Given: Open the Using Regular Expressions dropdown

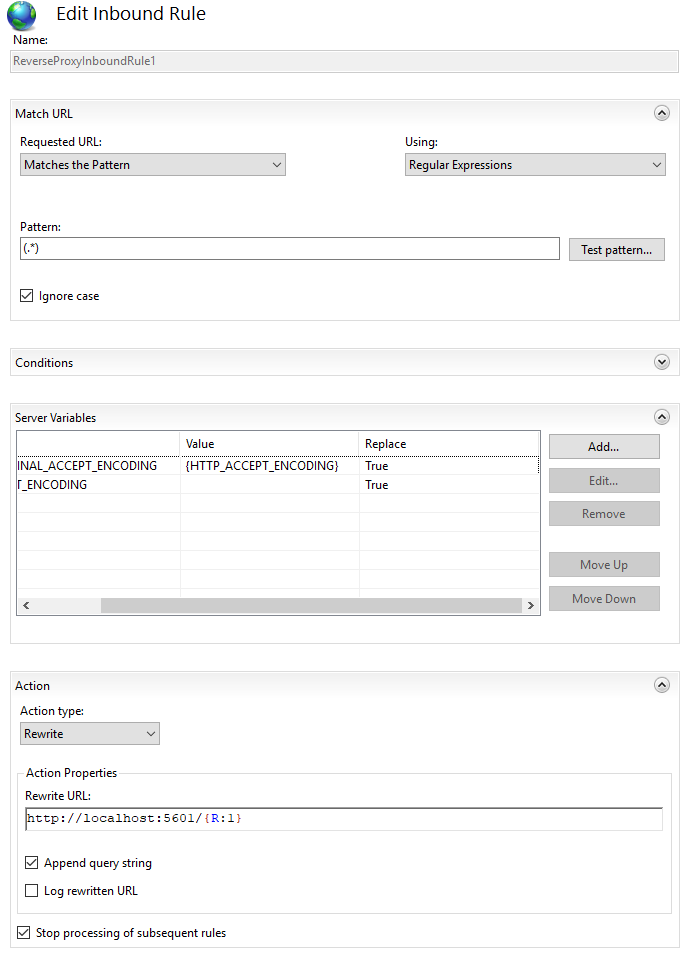Looking at the screenshot, I should tap(535, 165).
